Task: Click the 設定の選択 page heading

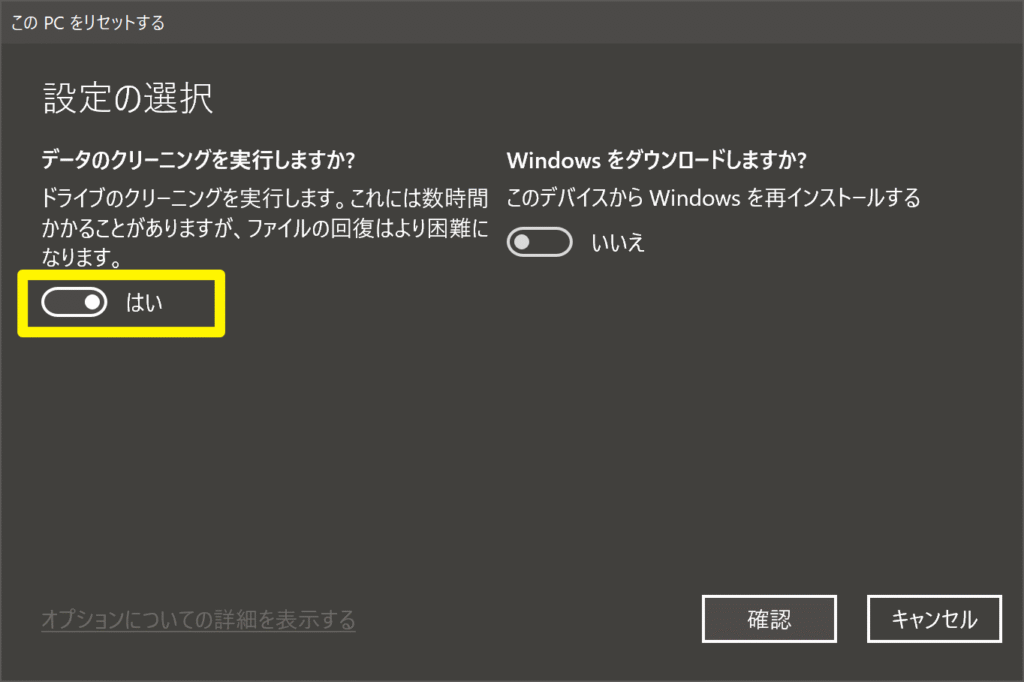Action: (x=128, y=99)
